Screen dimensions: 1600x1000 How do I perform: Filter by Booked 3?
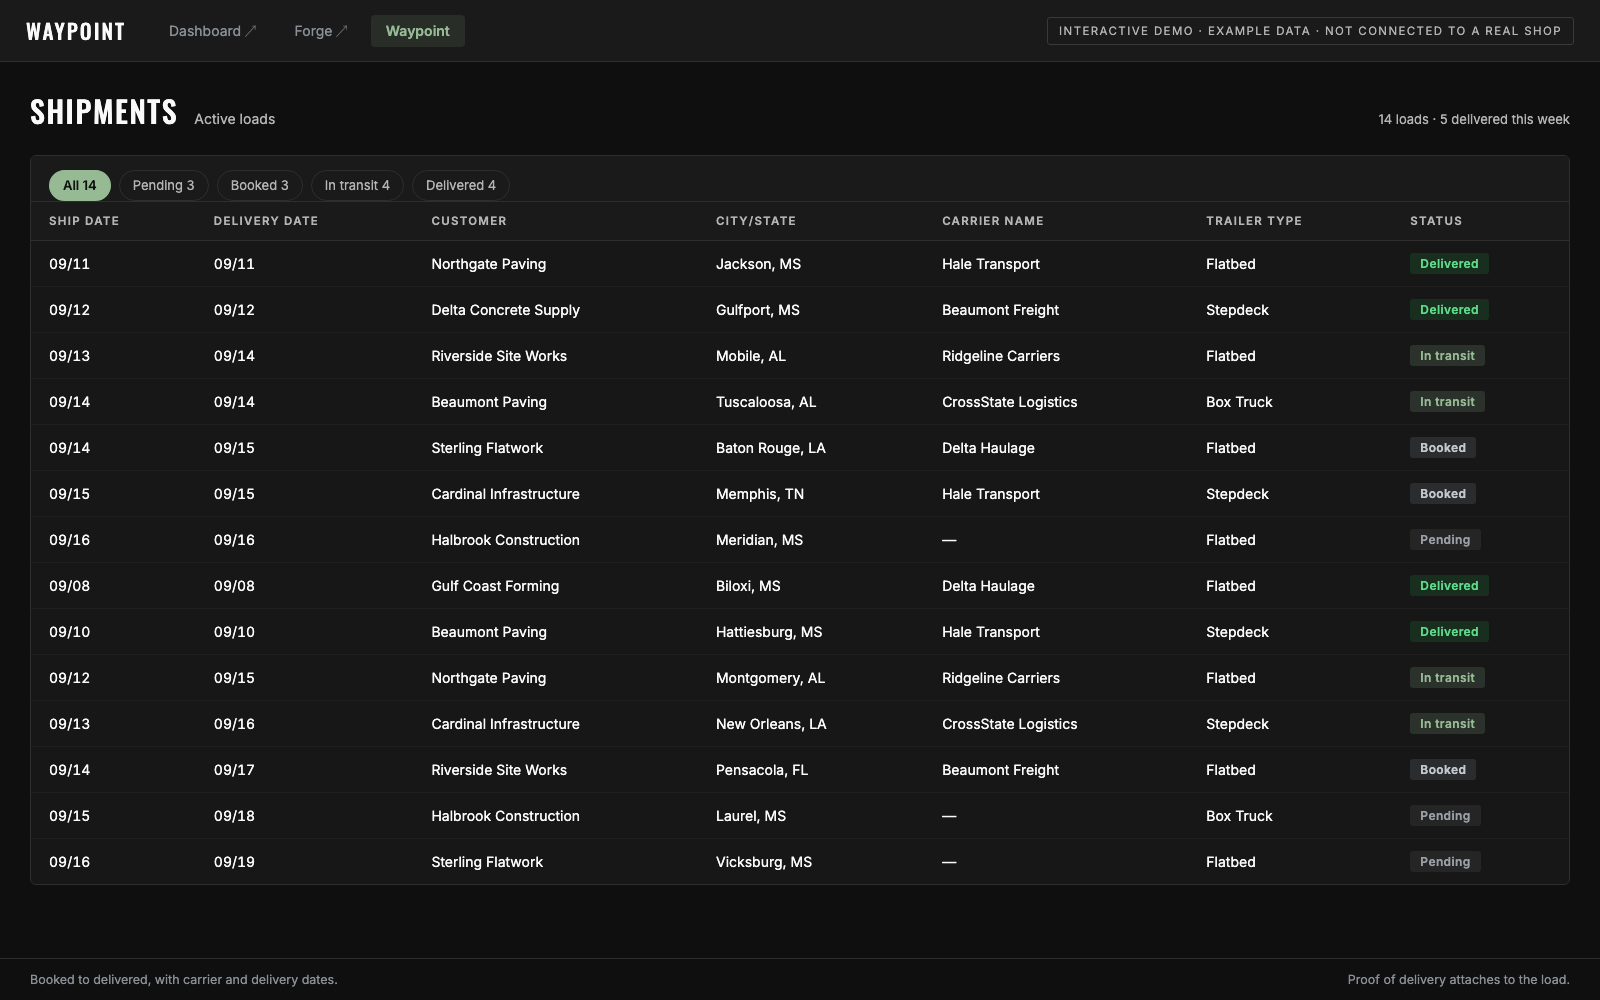(x=260, y=185)
